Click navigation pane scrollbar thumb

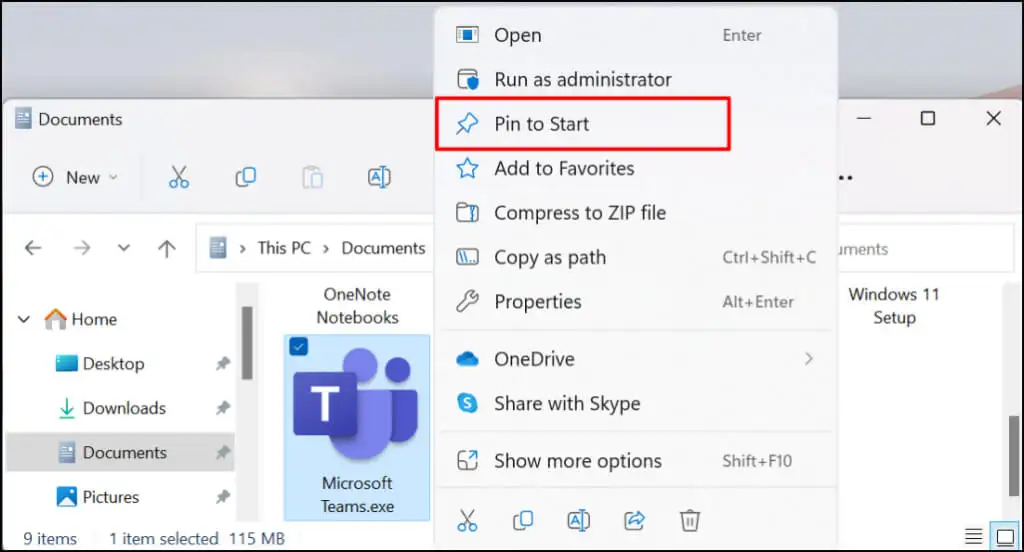(247, 342)
